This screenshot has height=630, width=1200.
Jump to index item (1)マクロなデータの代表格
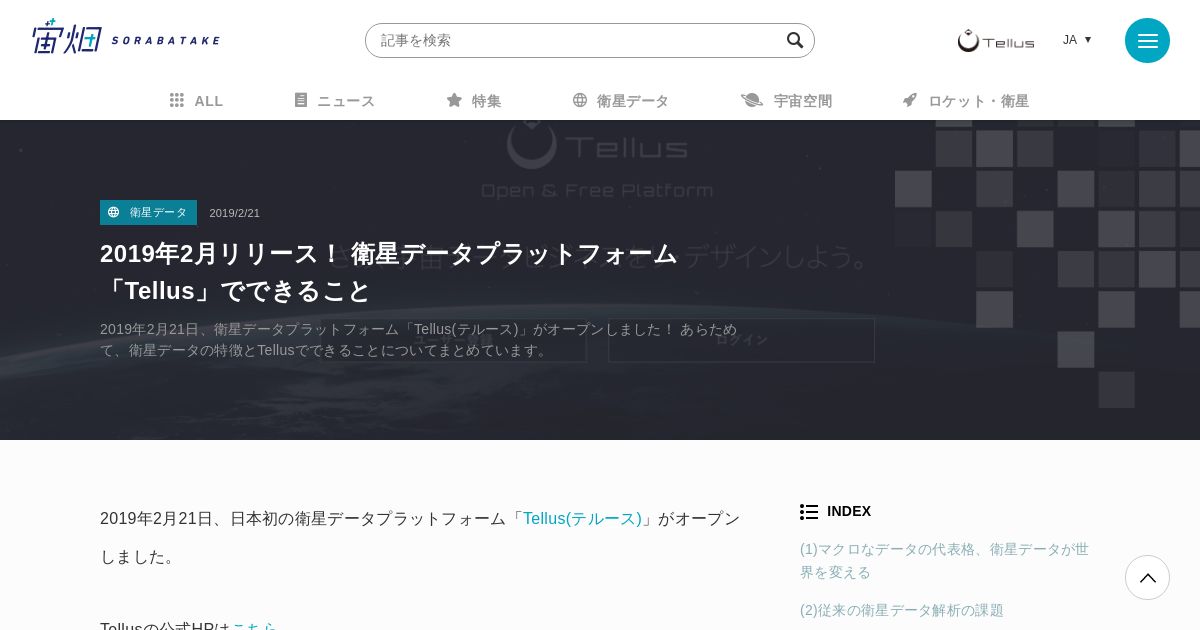[944, 560]
